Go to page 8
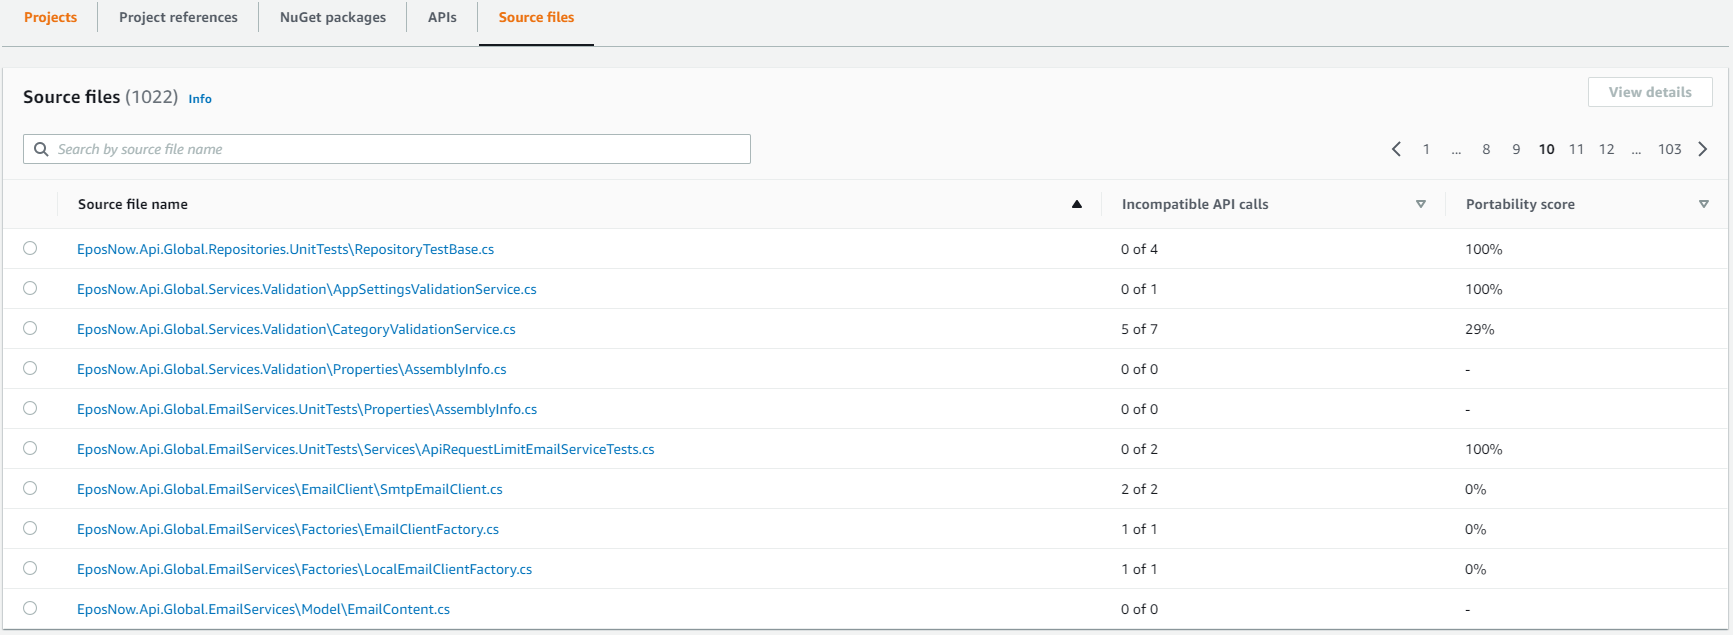 tap(1486, 149)
